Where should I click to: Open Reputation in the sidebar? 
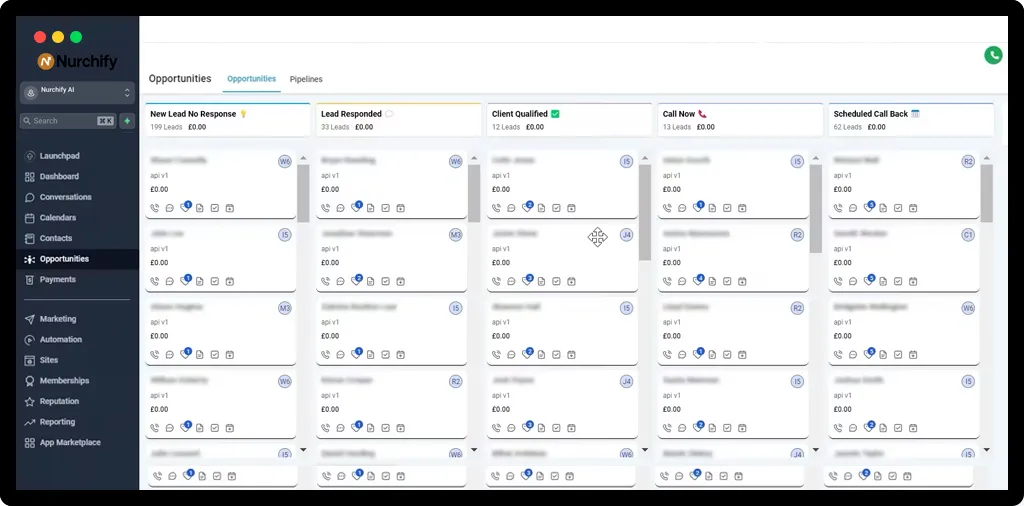point(59,402)
